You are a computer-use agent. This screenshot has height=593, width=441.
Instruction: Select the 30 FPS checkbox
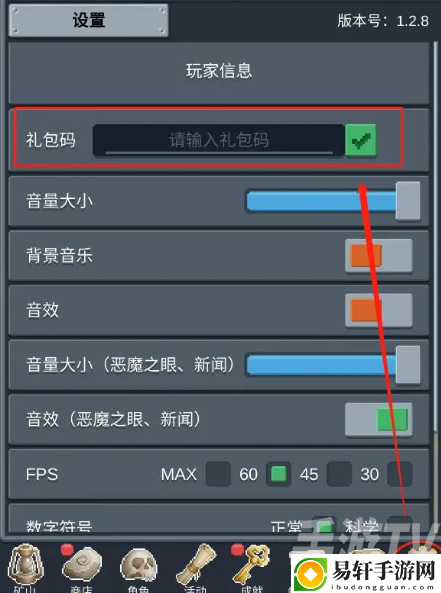click(x=400, y=474)
